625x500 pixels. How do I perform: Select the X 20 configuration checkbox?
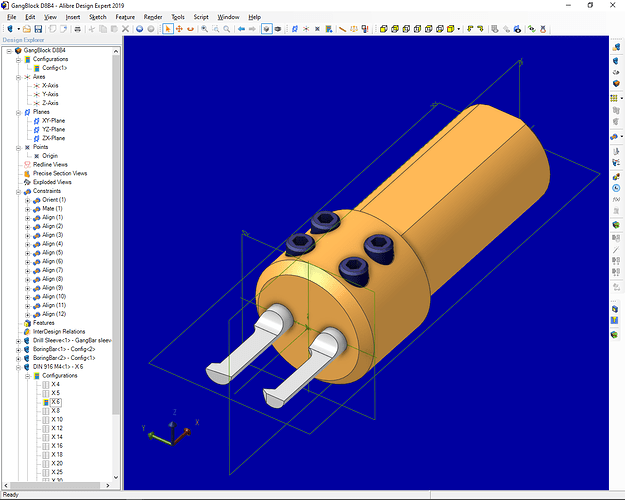(x=46, y=463)
